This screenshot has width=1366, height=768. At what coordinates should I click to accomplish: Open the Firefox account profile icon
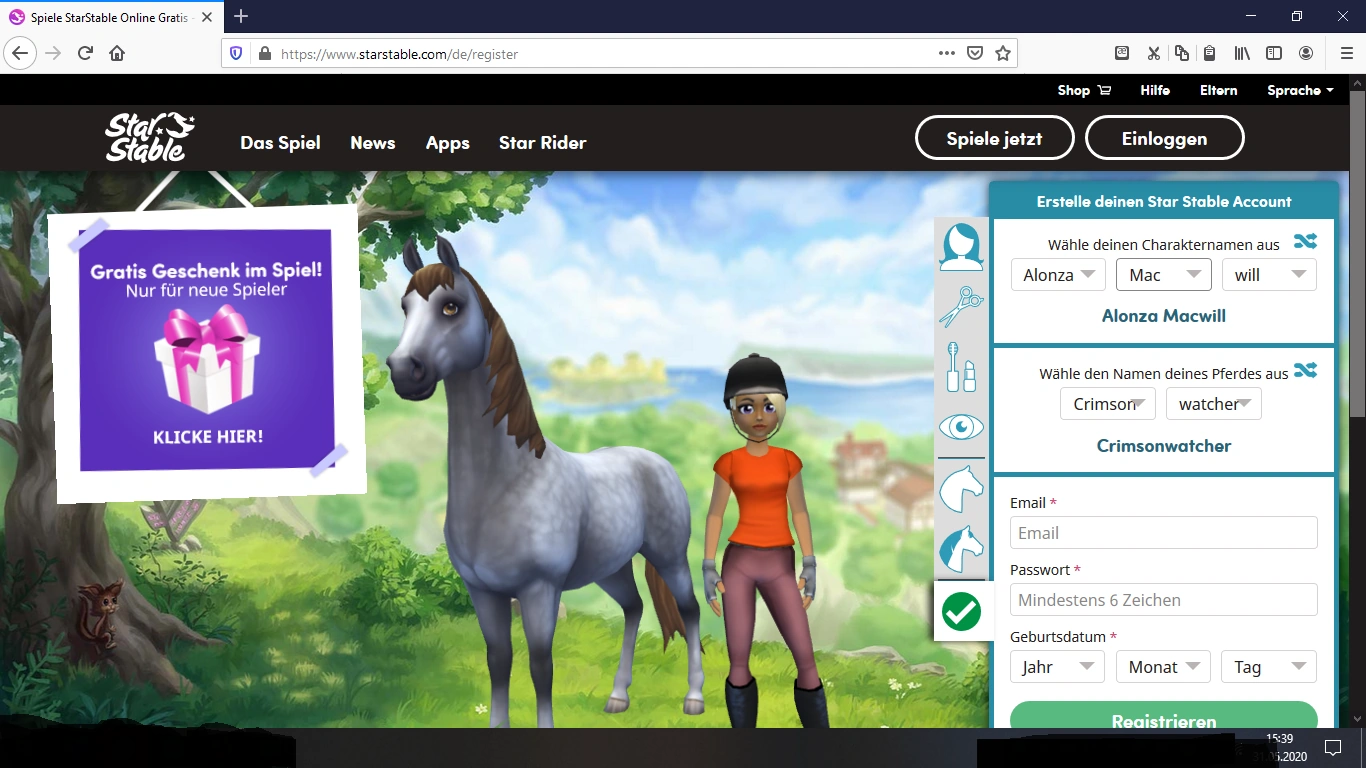1306,53
